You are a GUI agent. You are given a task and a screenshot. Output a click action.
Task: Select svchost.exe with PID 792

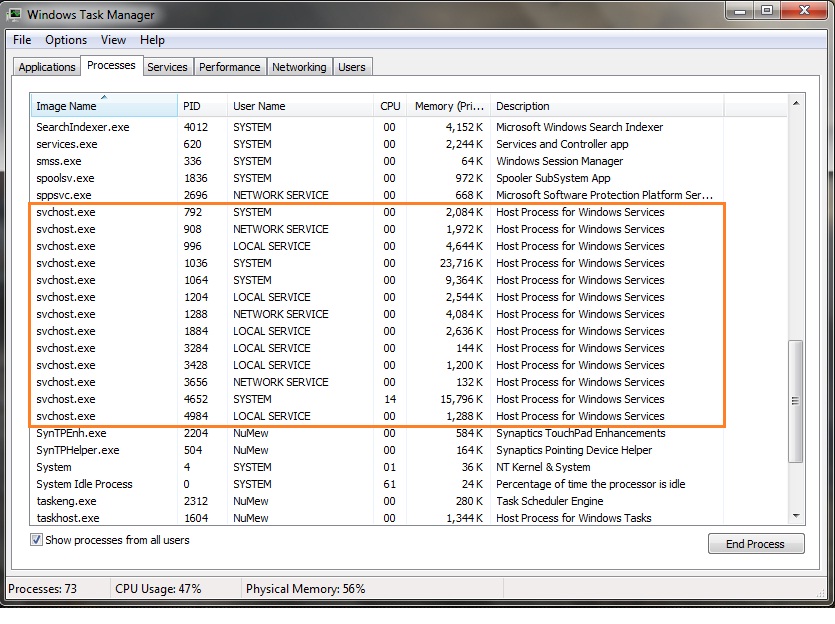(377, 212)
